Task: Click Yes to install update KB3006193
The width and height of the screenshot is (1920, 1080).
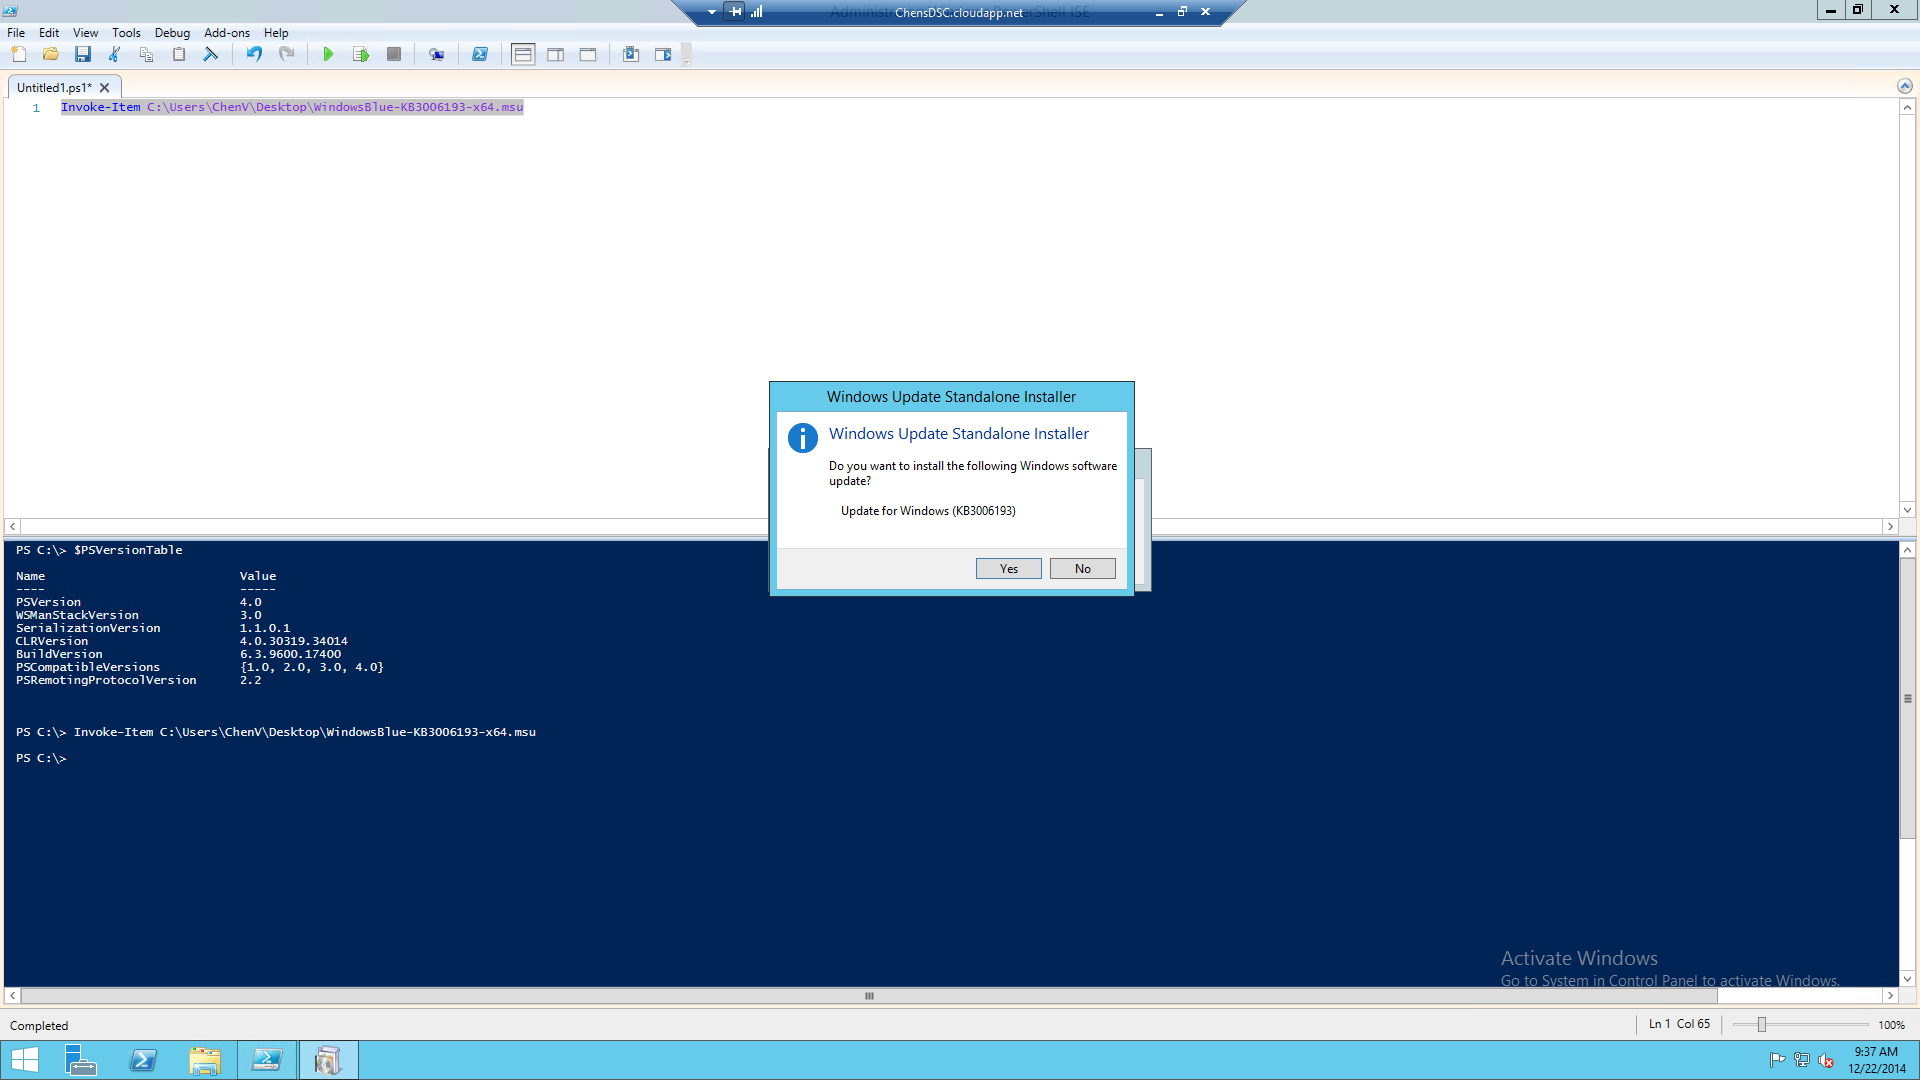Action: tap(1008, 568)
